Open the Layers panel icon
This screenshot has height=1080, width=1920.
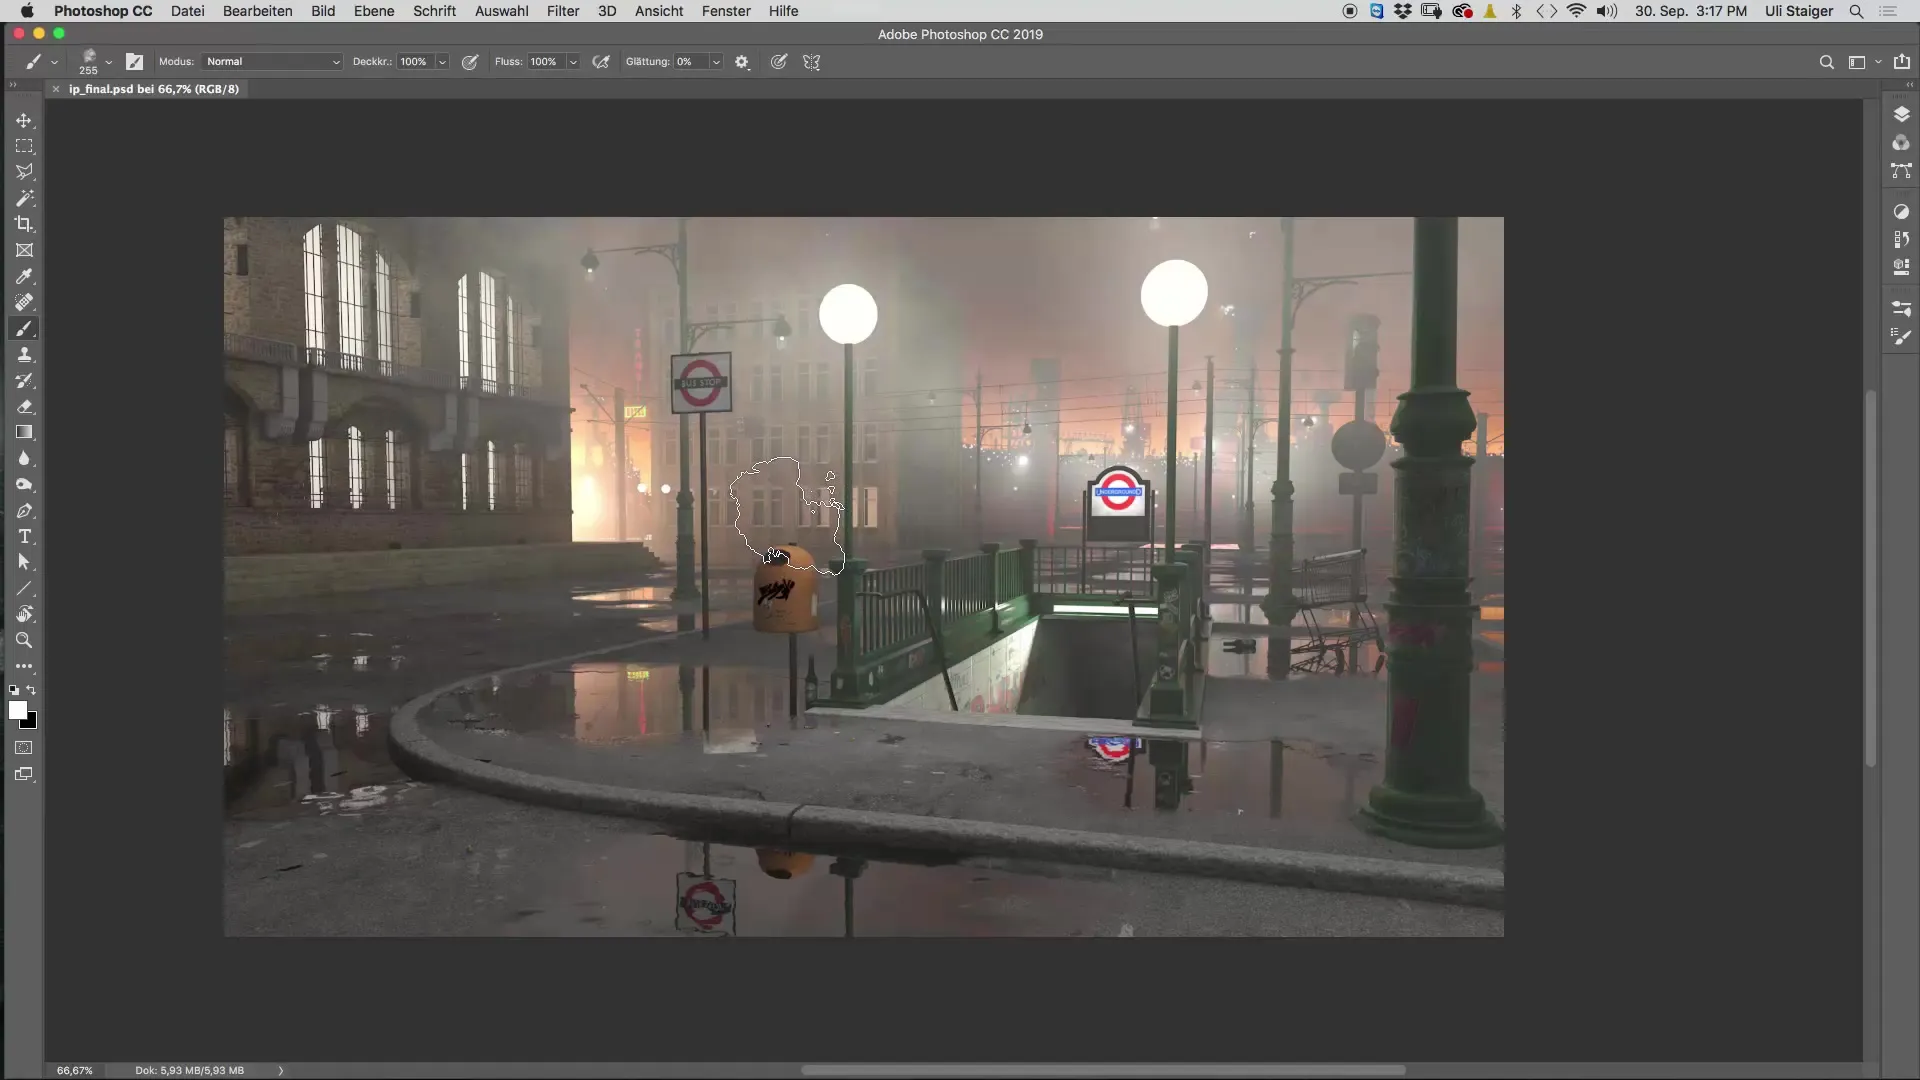pos(1901,115)
